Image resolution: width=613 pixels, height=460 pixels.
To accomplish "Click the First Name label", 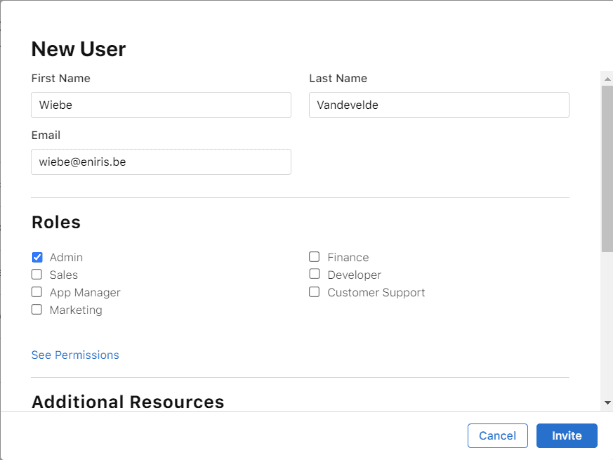I will [61, 78].
